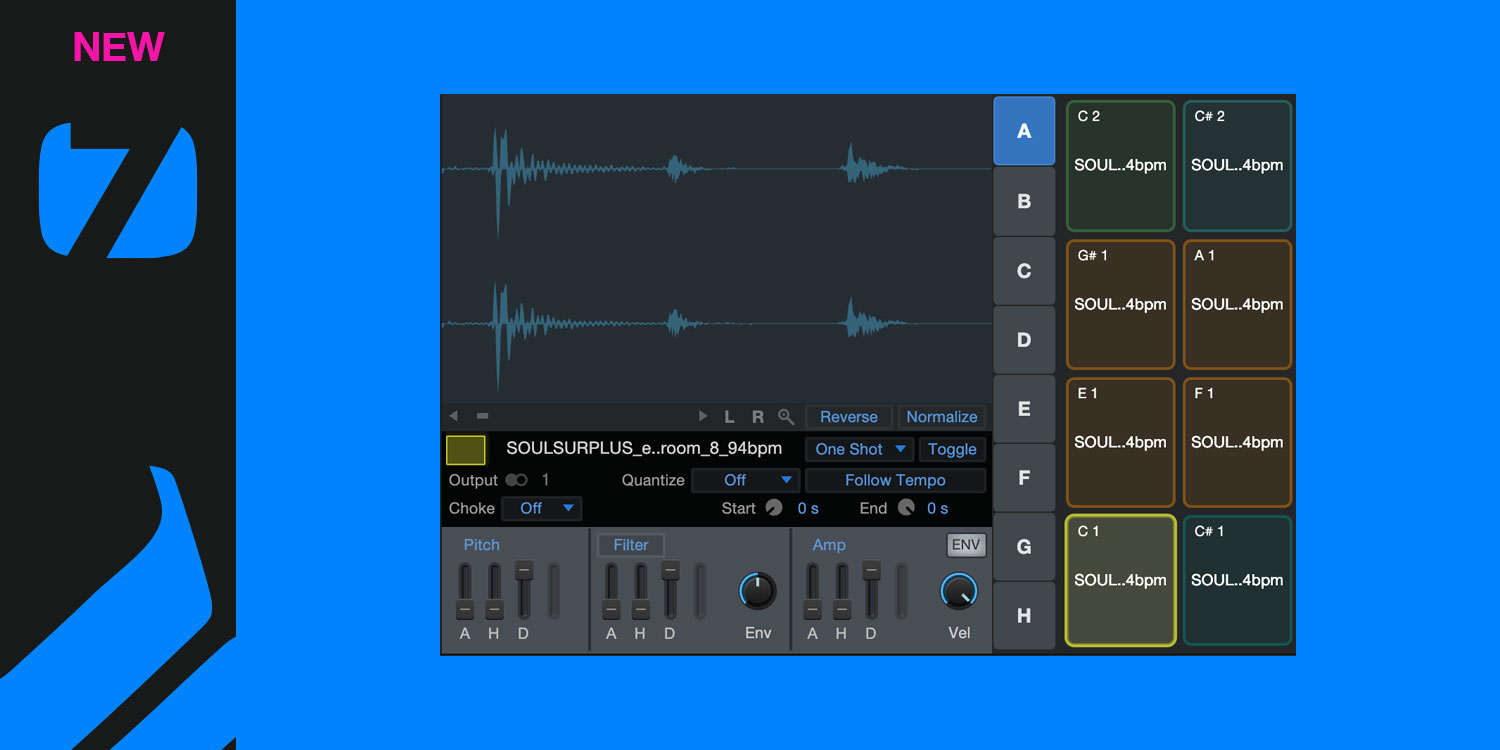Click the Amp Vel knob
Image resolution: width=1500 pixels, height=750 pixels.
(x=959, y=591)
